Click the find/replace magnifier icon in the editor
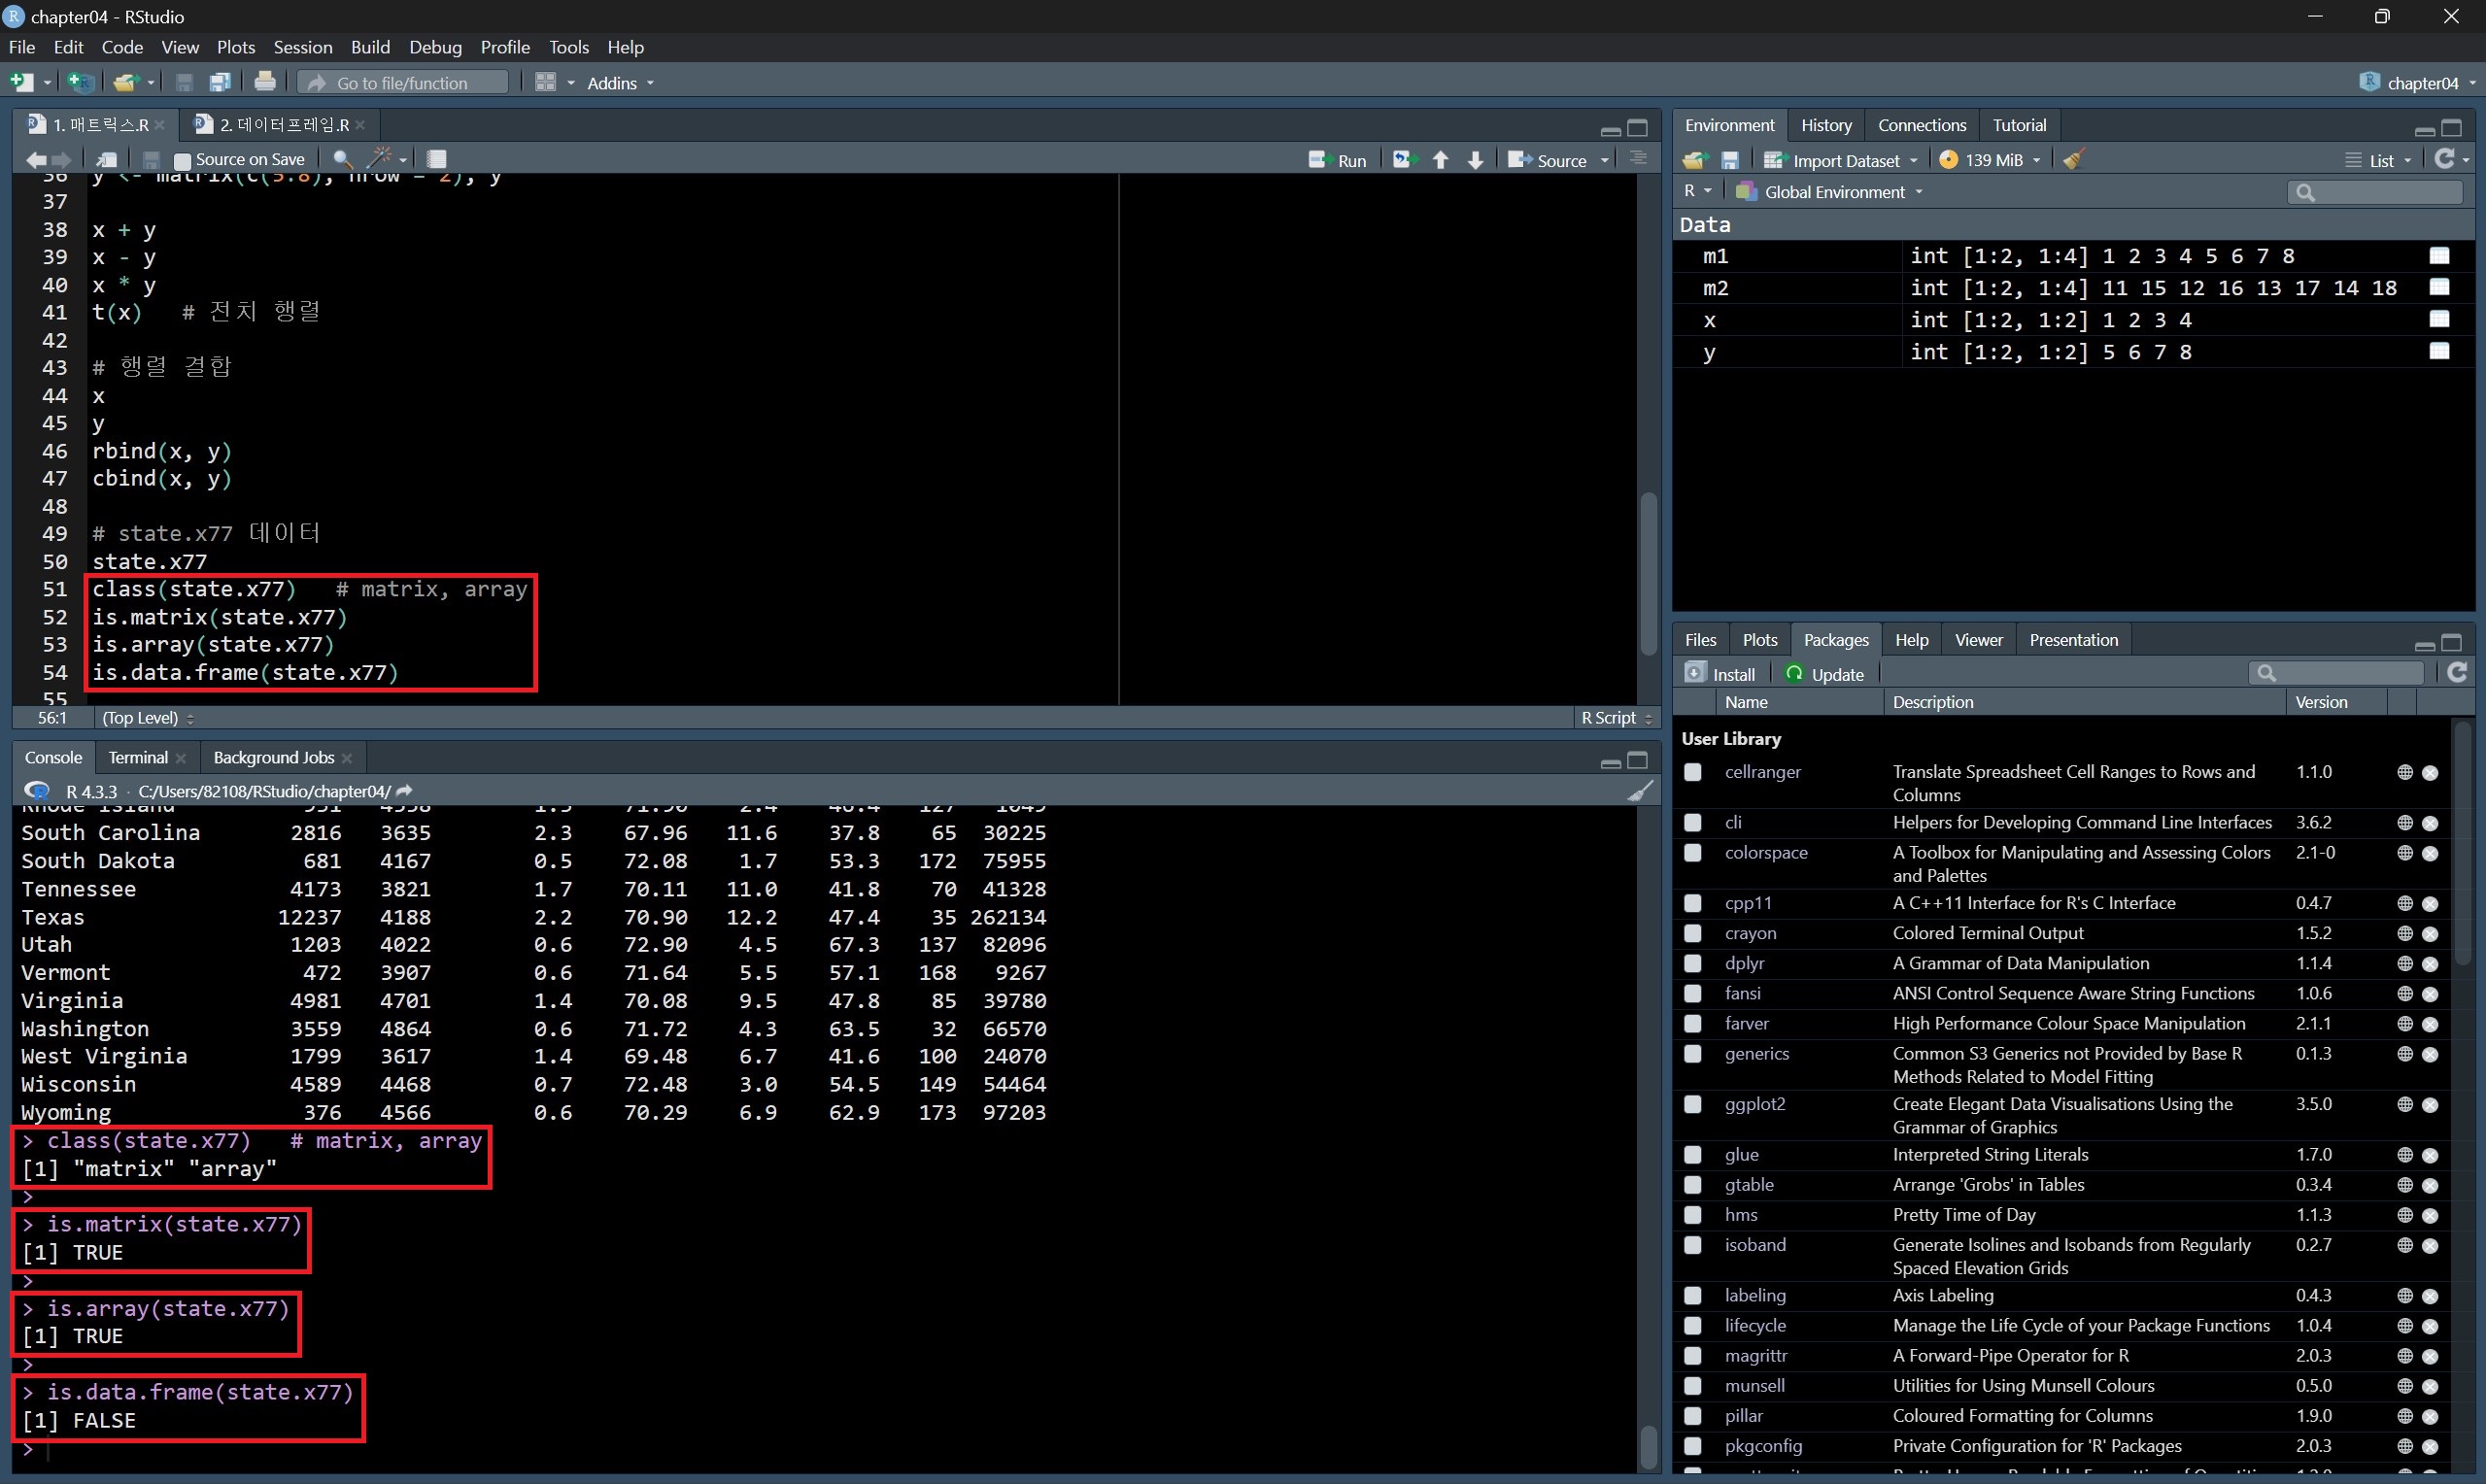This screenshot has width=2486, height=1484. pyautogui.click(x=342, y=159)
